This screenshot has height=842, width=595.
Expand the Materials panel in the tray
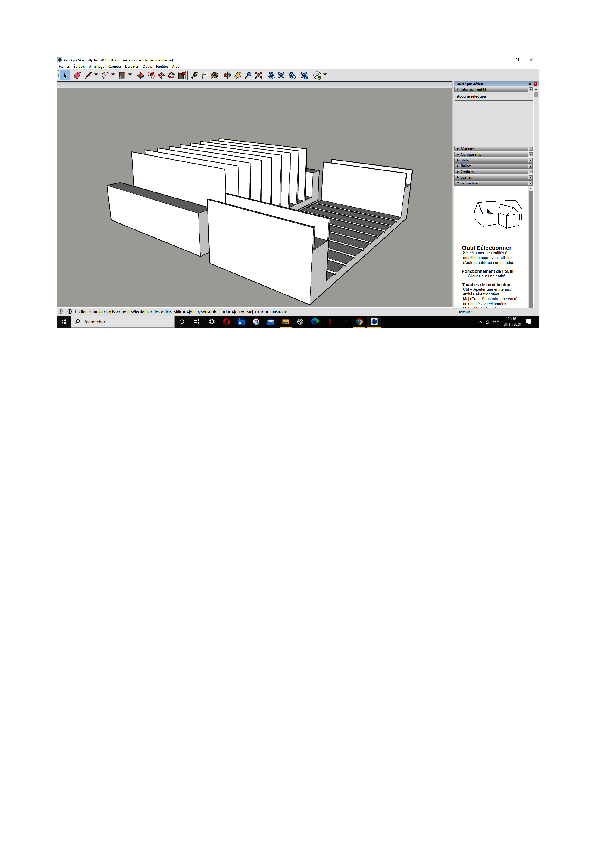click(x=491, y=149)
